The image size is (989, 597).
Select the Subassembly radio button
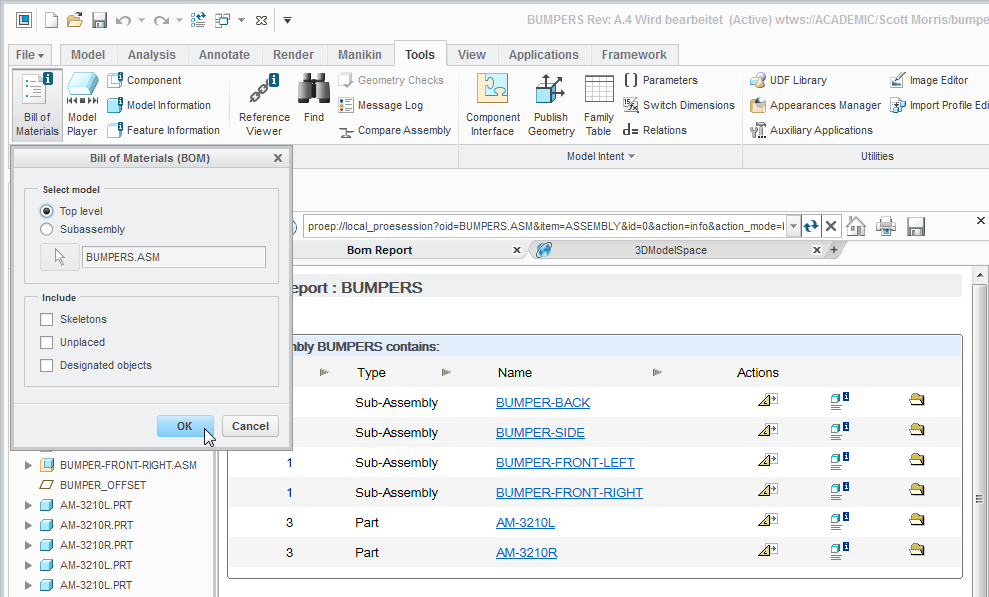[x=46, y=229]
